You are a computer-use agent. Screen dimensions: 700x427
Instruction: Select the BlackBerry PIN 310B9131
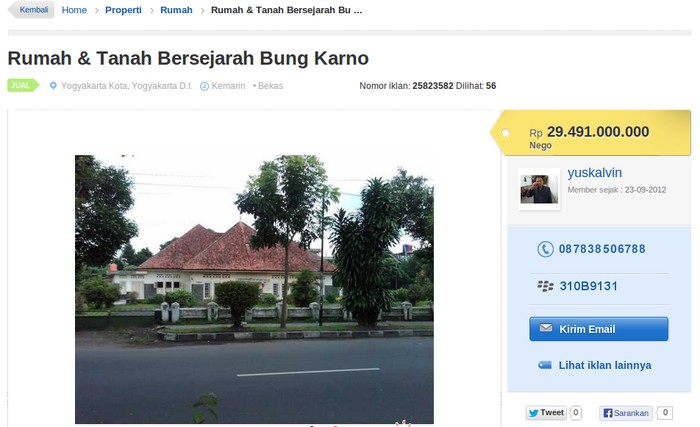coord(588,286)
